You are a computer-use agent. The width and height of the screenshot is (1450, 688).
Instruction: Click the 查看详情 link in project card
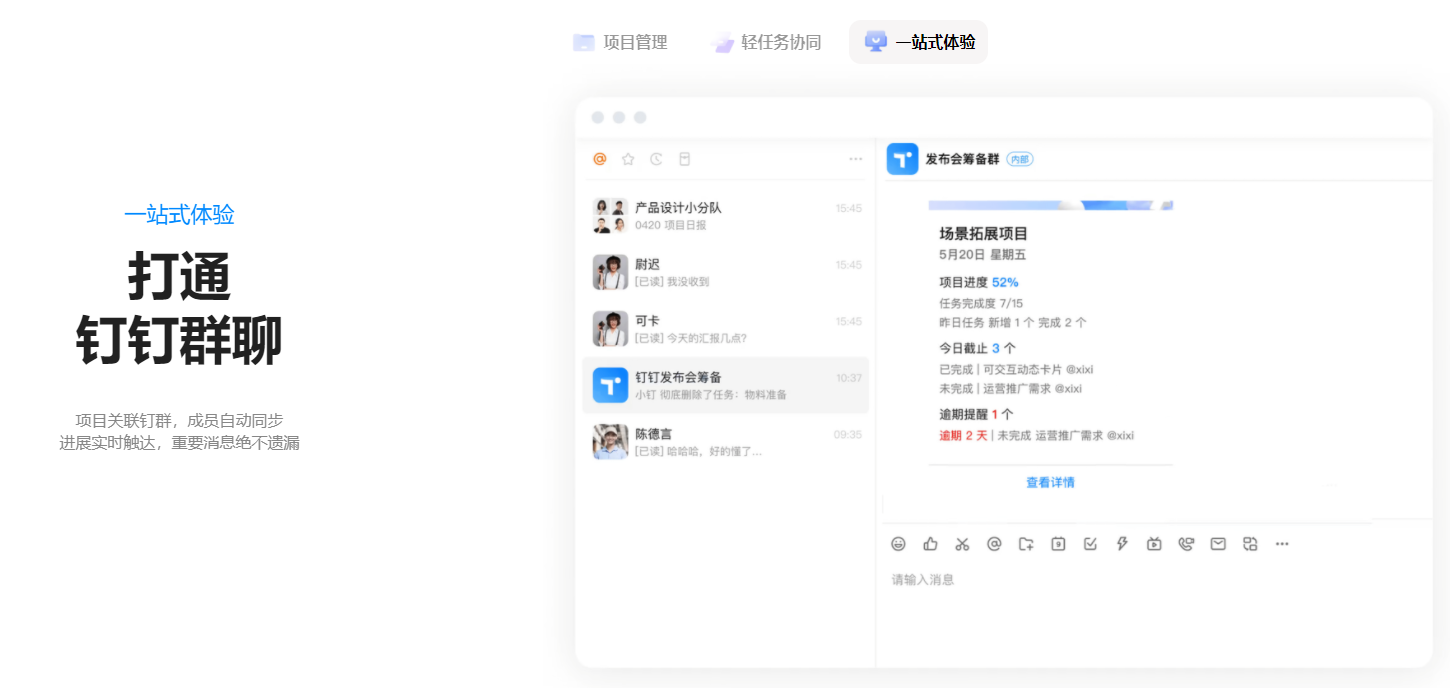pyautogui.click(x=1050, y=482)
